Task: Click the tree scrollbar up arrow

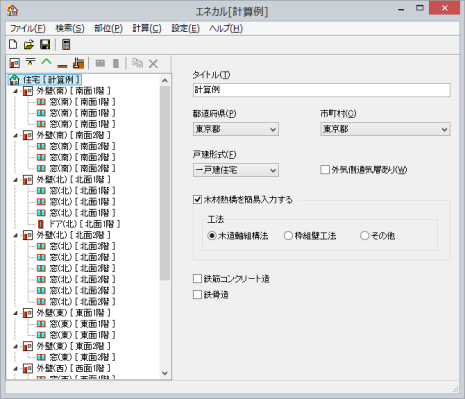Action: tap(165, 80)
